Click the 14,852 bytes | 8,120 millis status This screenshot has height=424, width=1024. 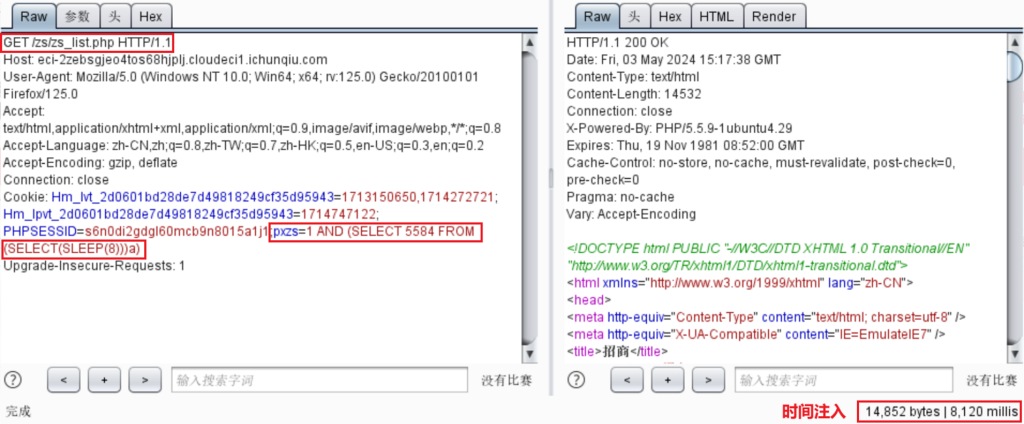pos(939,412)
